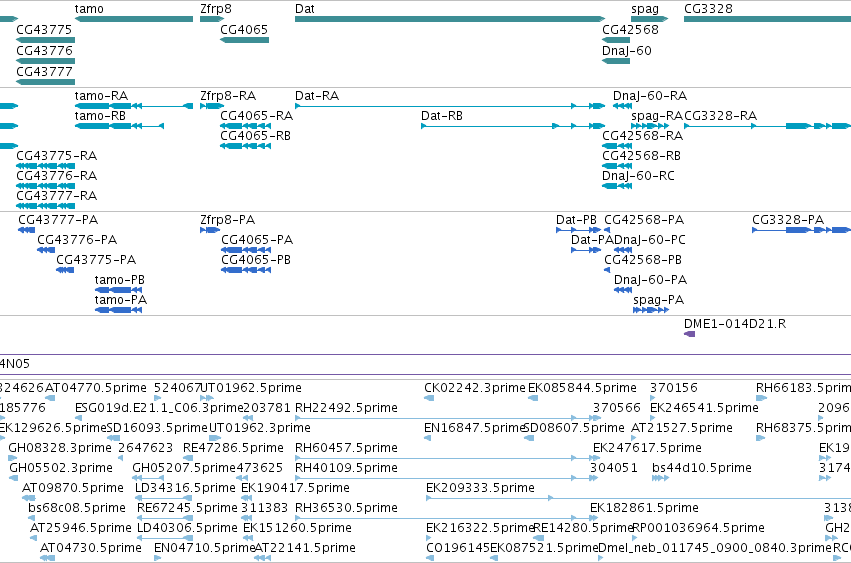This screenshot has width=851, height=563.
Task: Click the CG4065 gene label
Action: [x=244, y=30]
